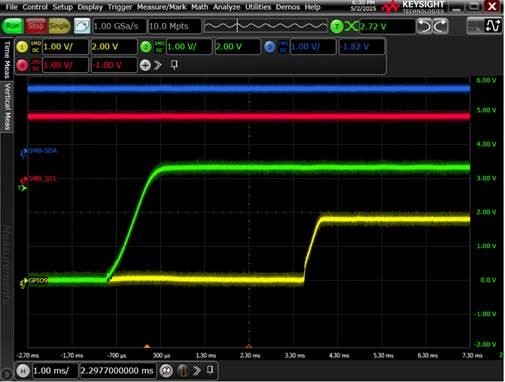Viewport: 505px width, 382px height.
Task: Click the undo arrow icon
Action: 424,26
